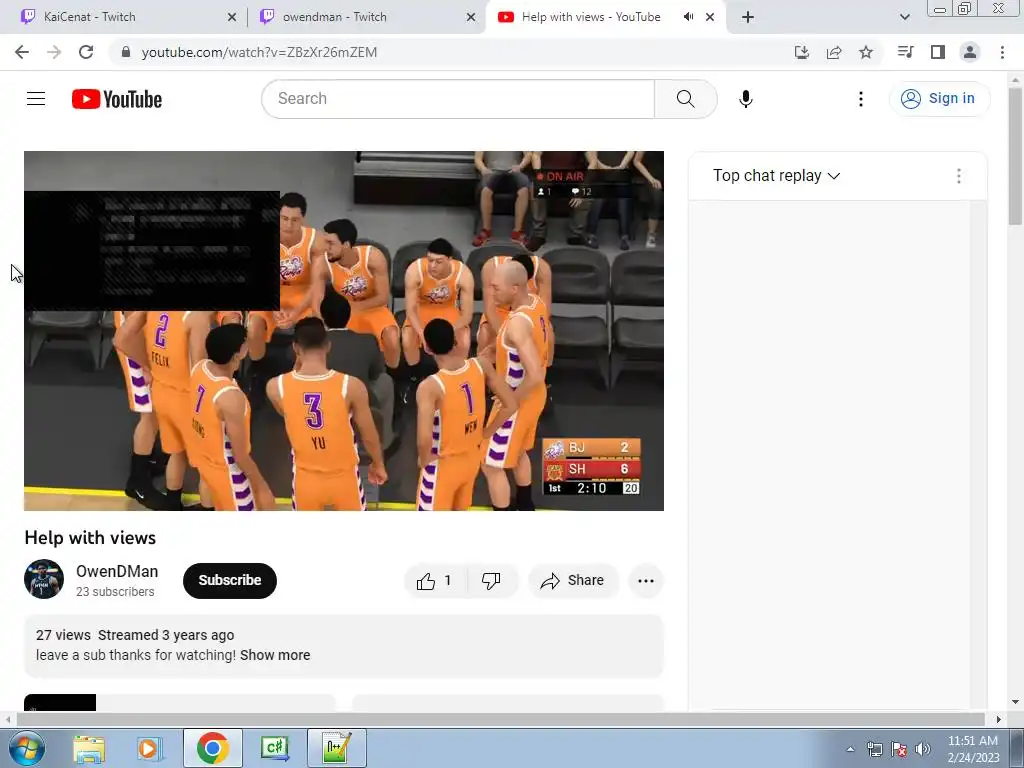Share this page from address bar
Screen dimensions: 1024x768
834,52
